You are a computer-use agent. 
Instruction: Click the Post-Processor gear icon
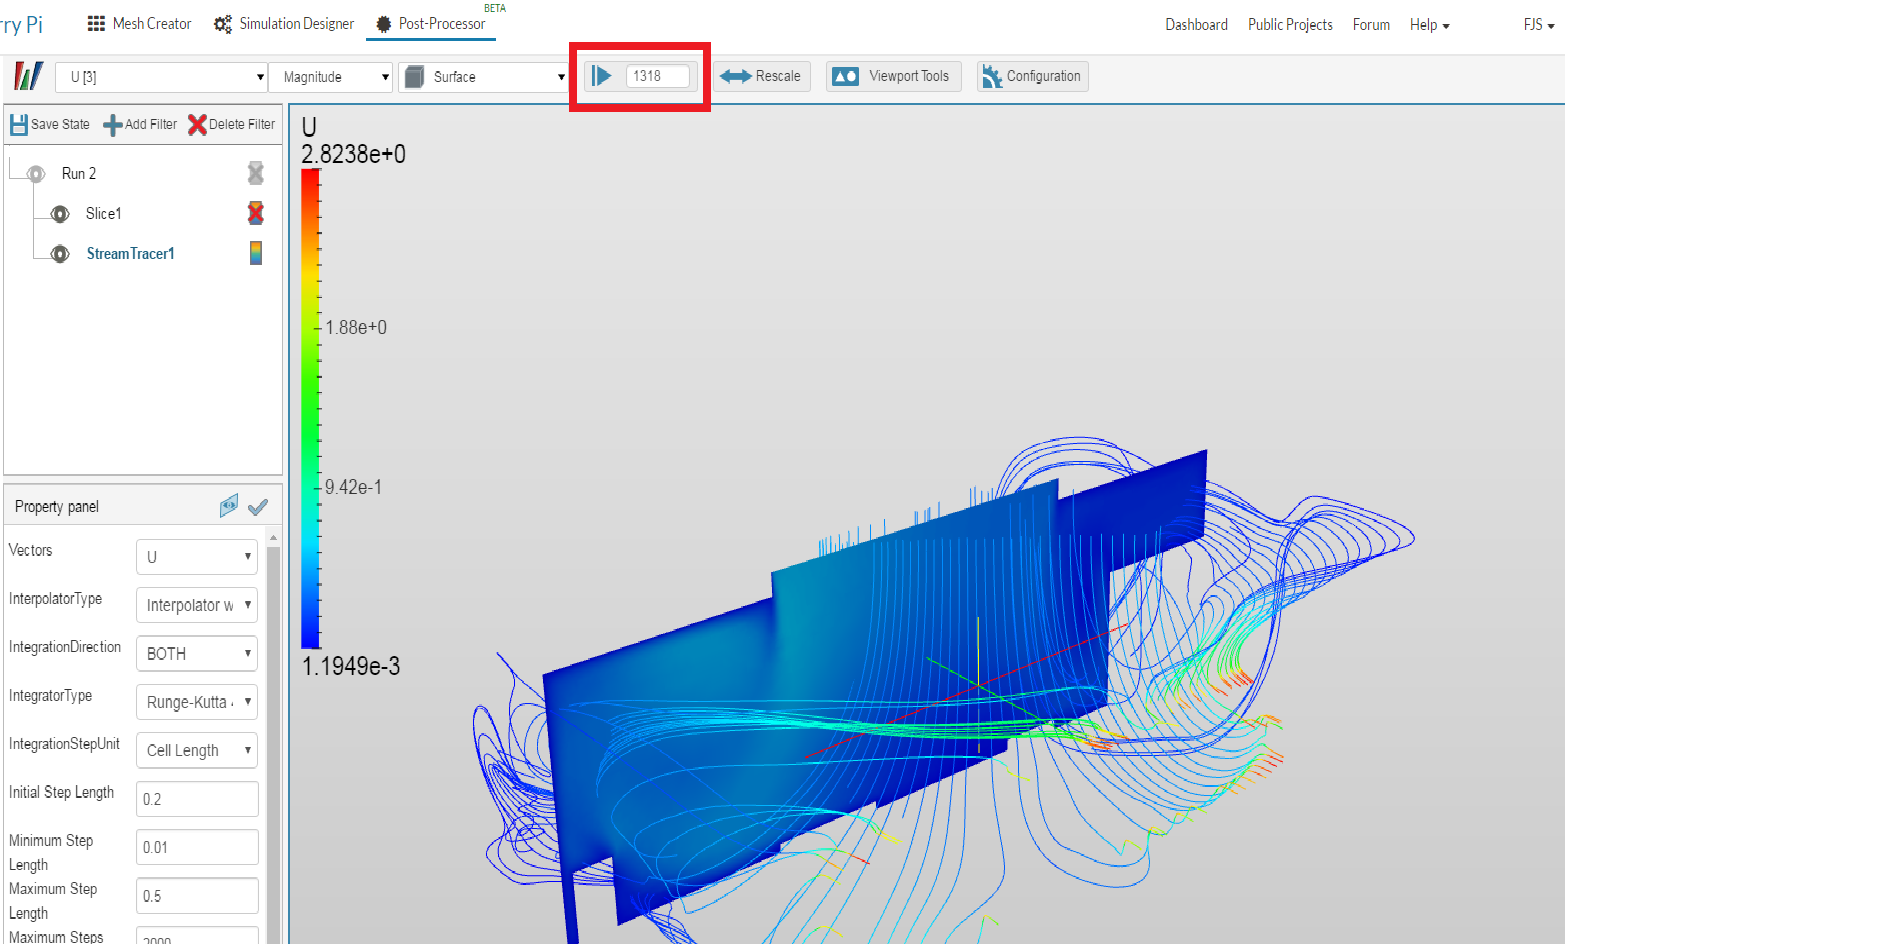click(x=383, y=24)
